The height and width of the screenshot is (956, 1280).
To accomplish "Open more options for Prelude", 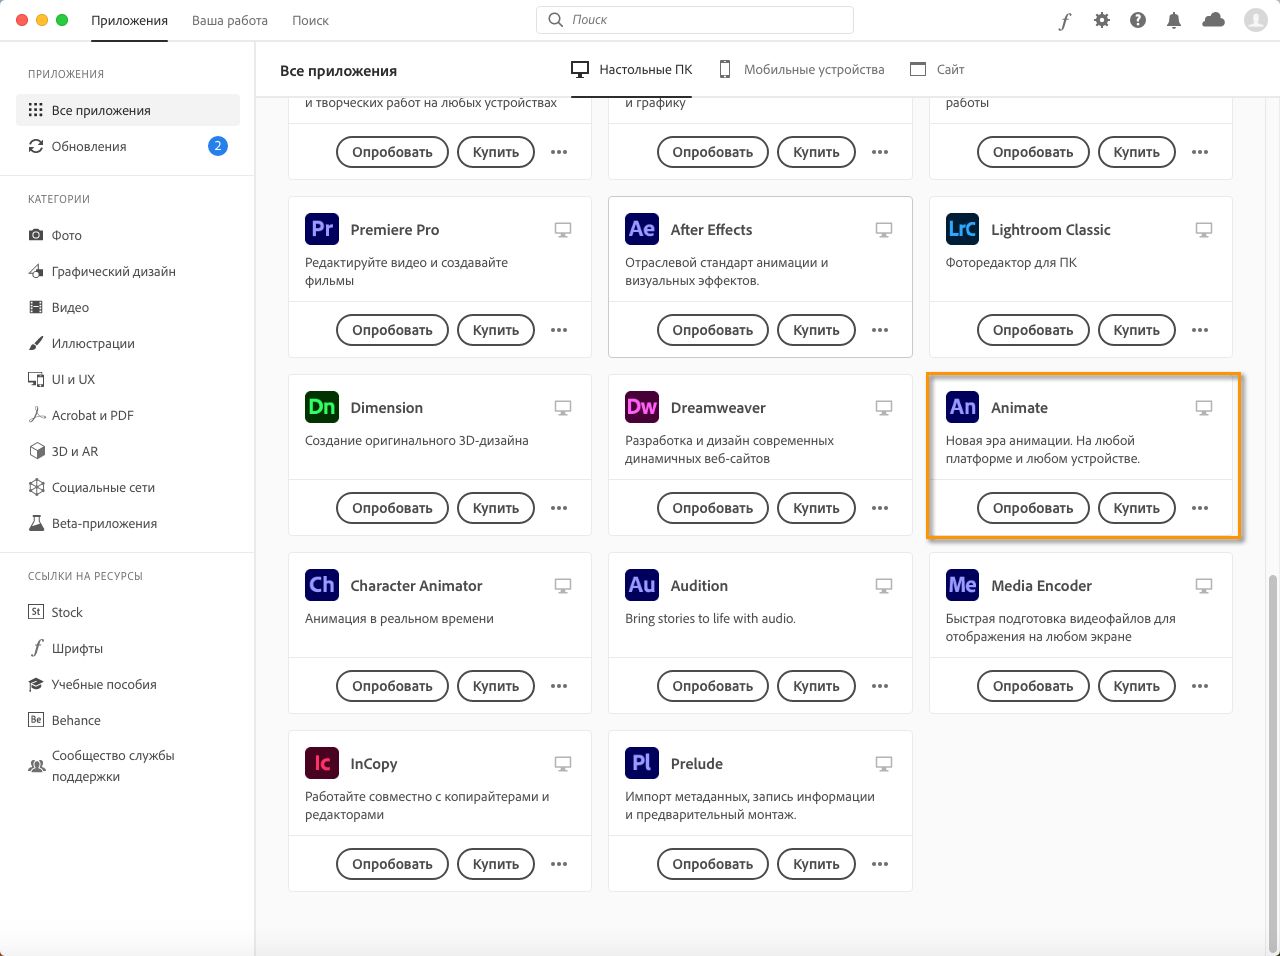I will coord(880,864).
